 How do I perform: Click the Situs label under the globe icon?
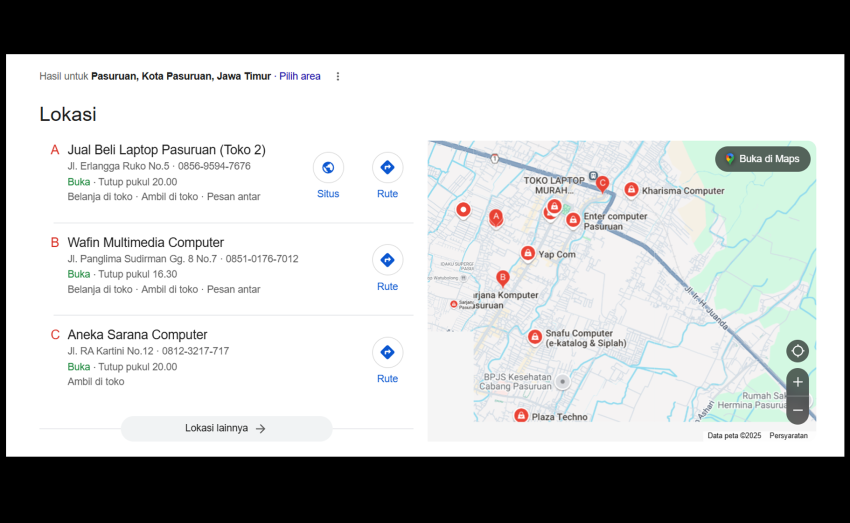point(328,194)
